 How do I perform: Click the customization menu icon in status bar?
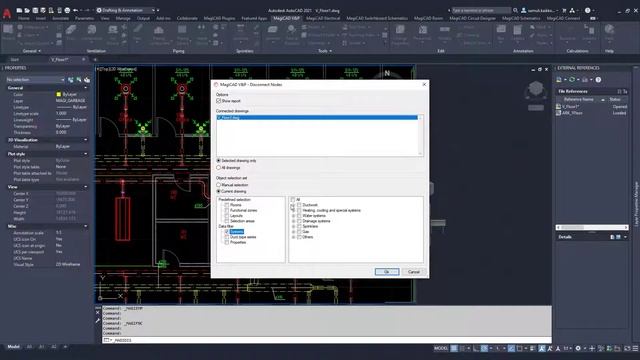pyautogui.click(x=635, y=348)
